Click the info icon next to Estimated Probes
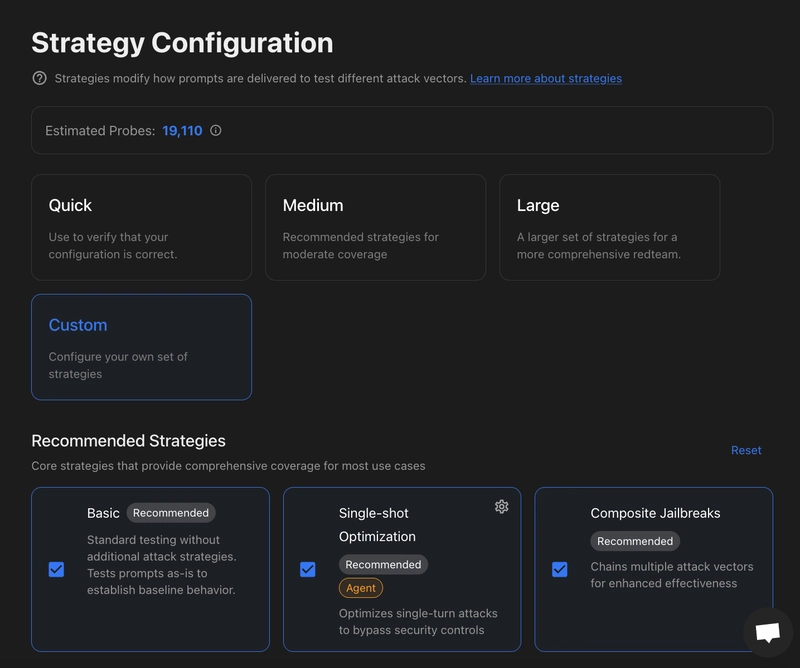Screen dimensions: 800x668 (x=216, y=131)
